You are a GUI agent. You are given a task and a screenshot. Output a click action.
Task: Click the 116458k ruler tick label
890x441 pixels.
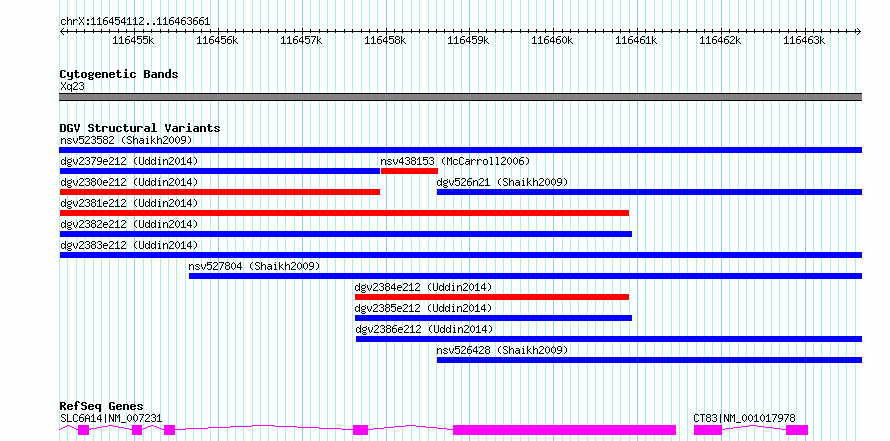tap(385, 40)
